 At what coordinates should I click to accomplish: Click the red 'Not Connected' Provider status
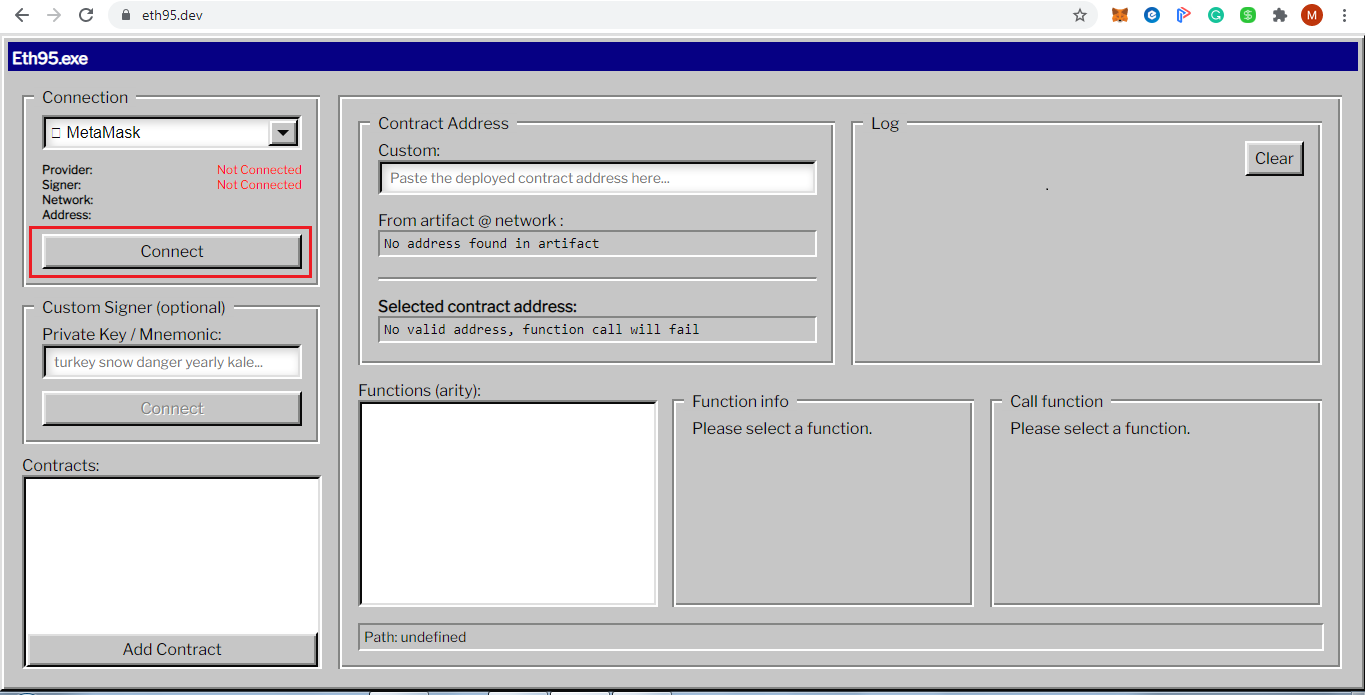point(259,170)
